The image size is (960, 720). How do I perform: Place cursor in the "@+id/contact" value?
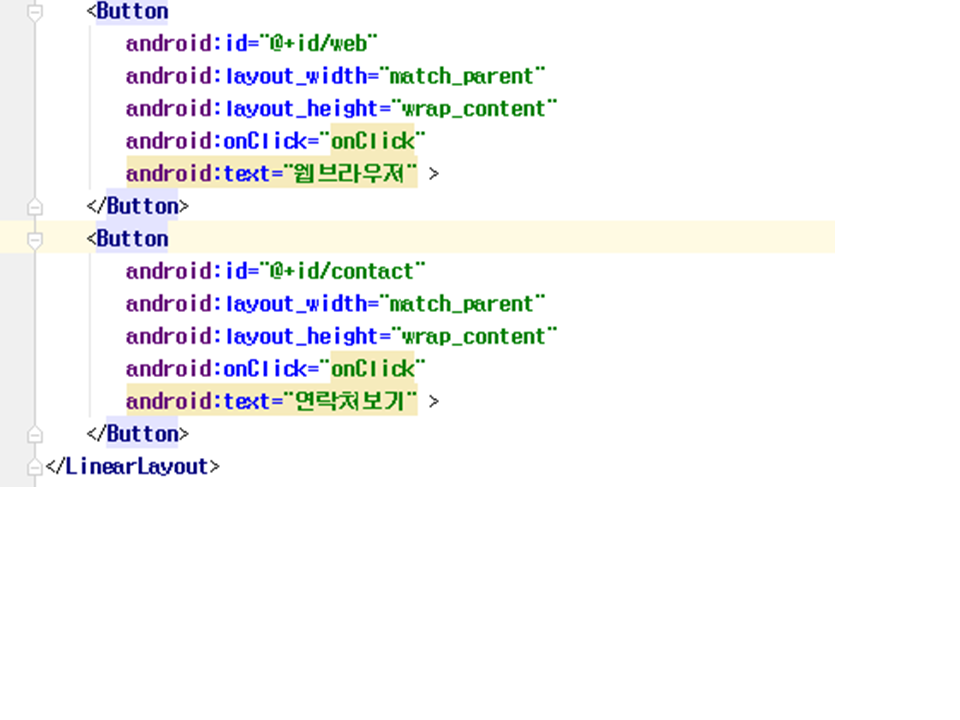coord(343,271)
